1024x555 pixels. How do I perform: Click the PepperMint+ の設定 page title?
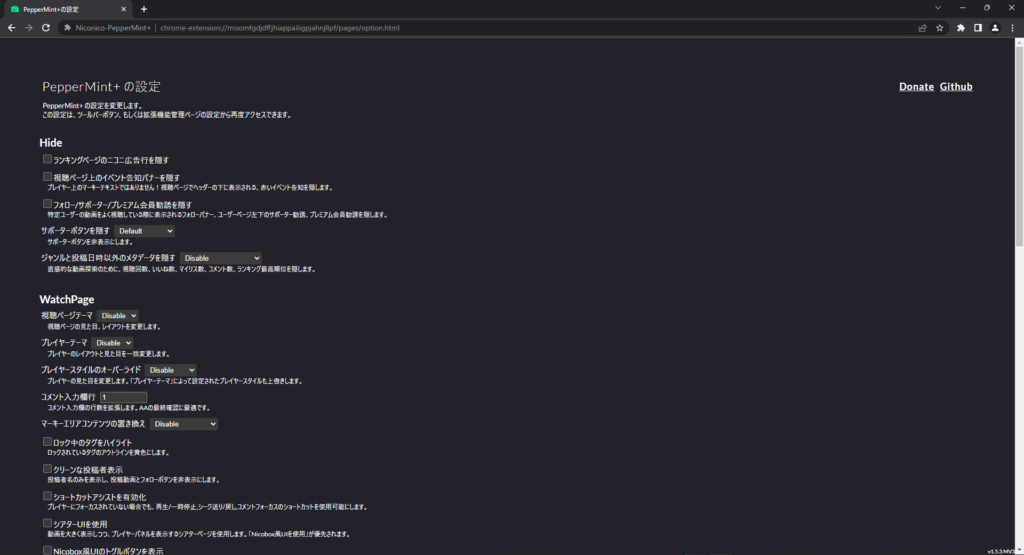[x=101, y=87]
